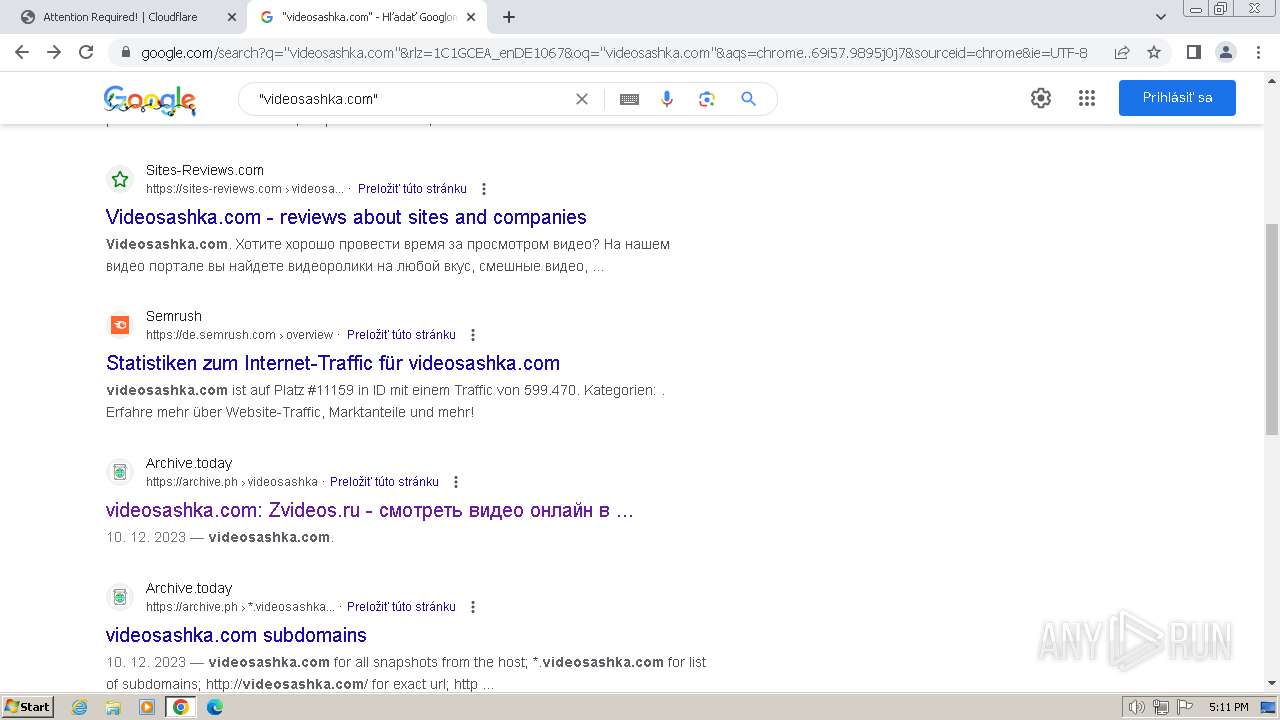Click the Semrush site name text
Screen dimensions: 1280x720
(x=174, y=316)
